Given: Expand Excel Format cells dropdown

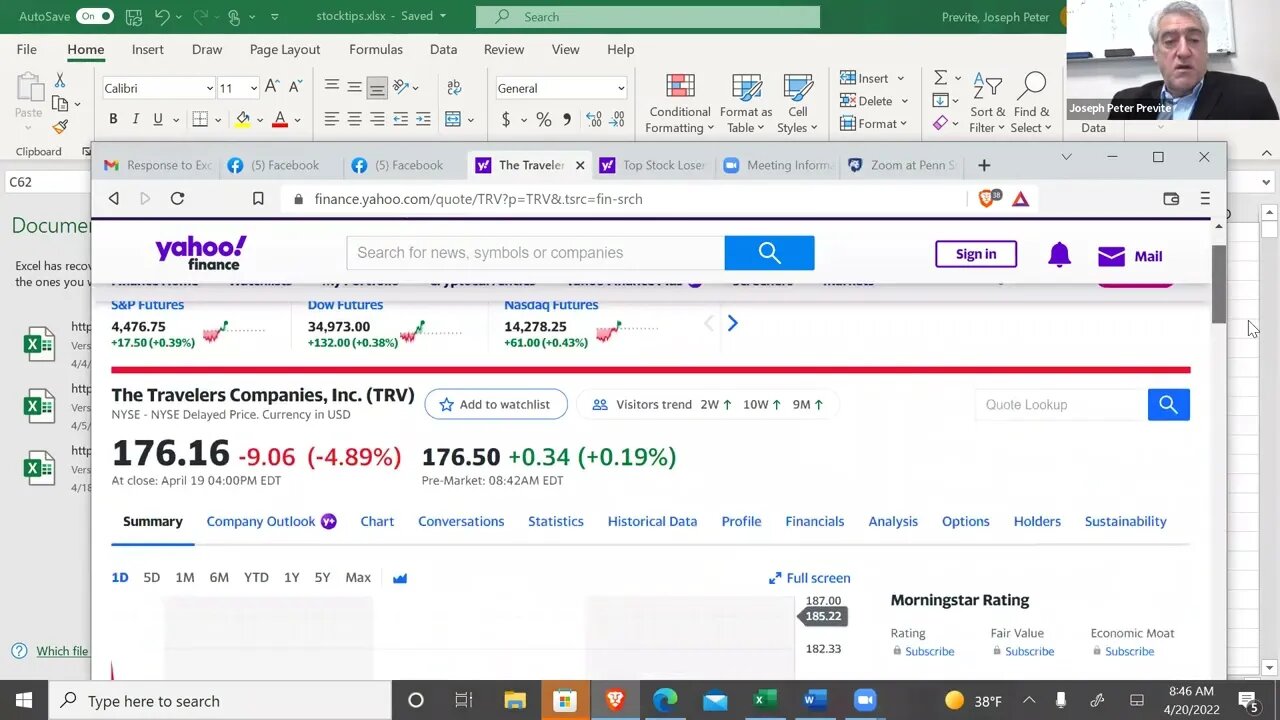Looking at the screenshot, I should click(903, 124).
